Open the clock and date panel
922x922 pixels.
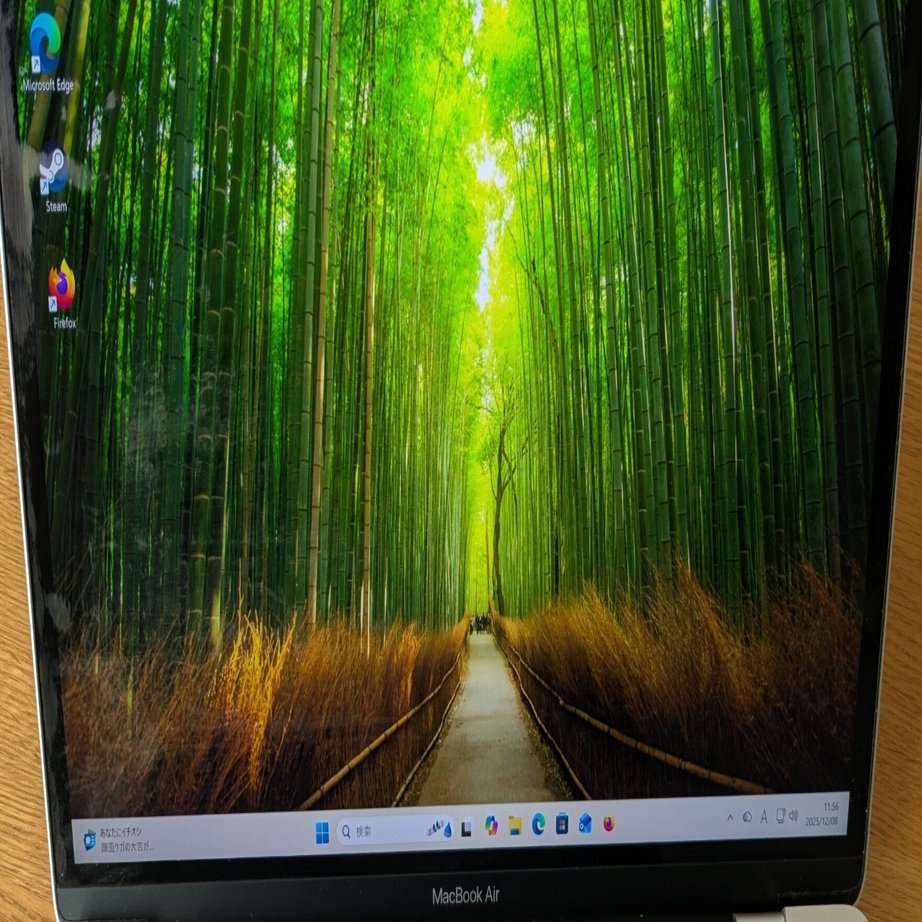coord(824,817)
